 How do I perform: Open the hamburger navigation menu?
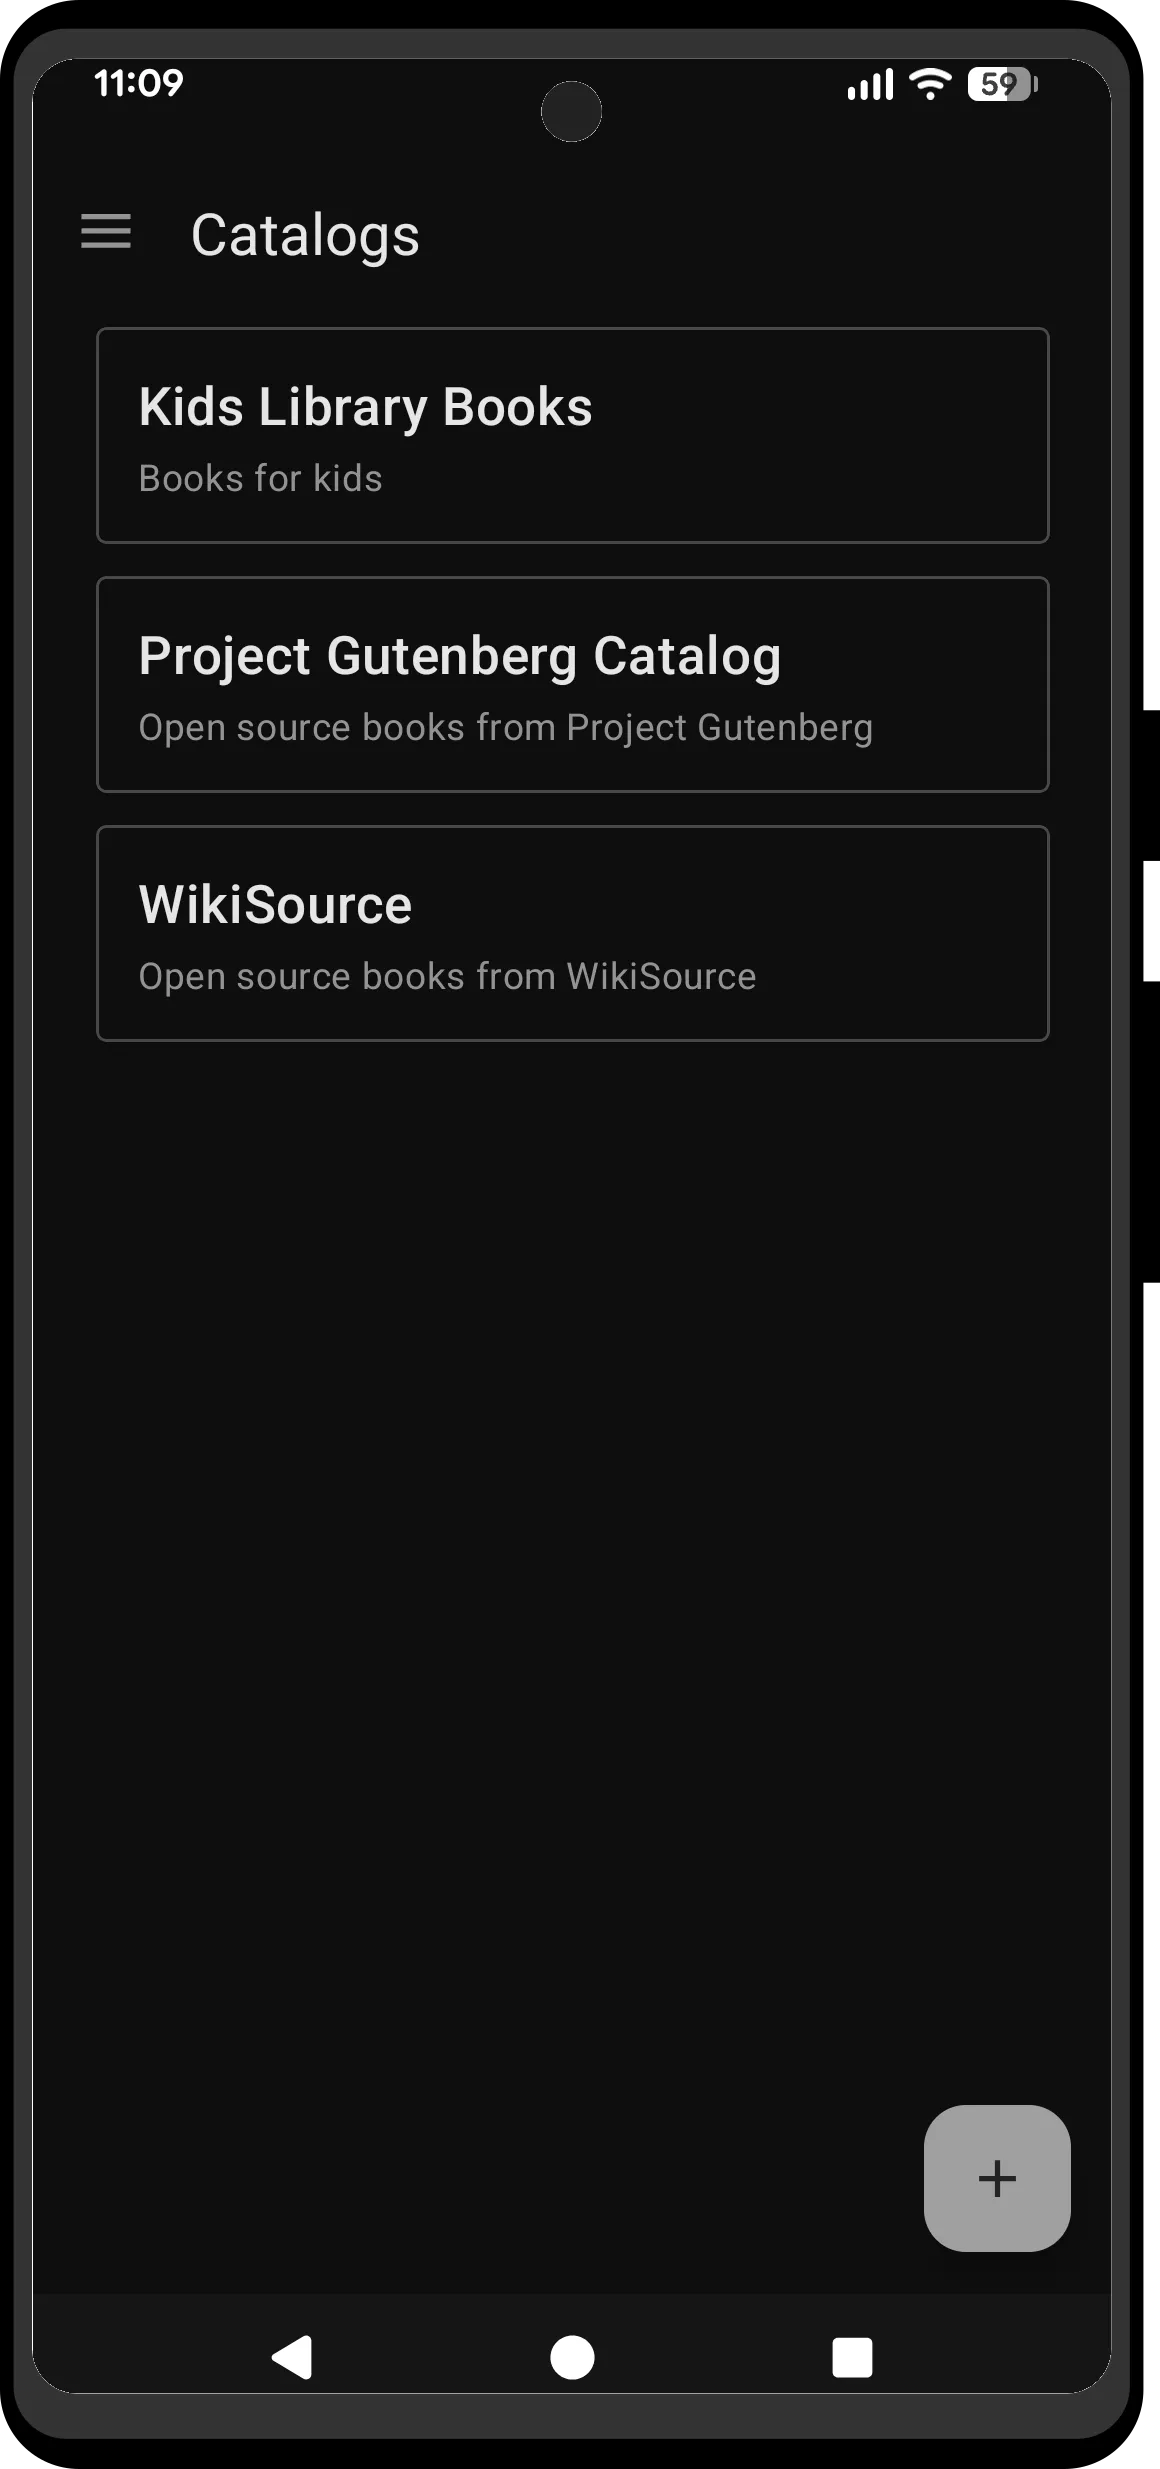[106, 232]
